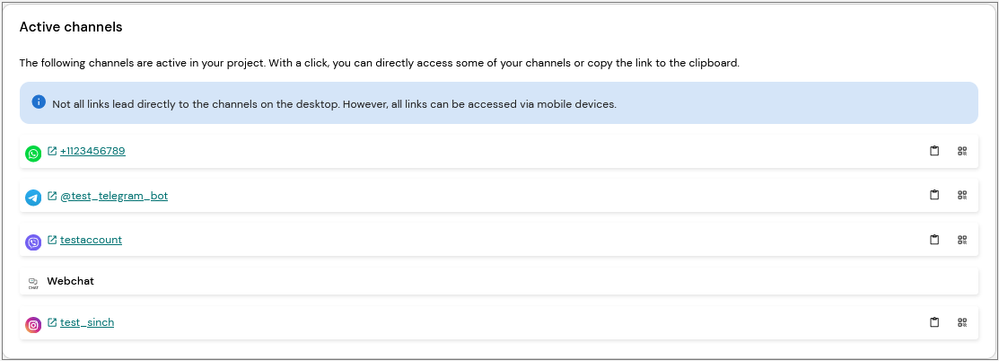
Task: Copy the WhatsApp +1123456789 link to clipboard
Action: pyautogui.click(x=934, y=151)
